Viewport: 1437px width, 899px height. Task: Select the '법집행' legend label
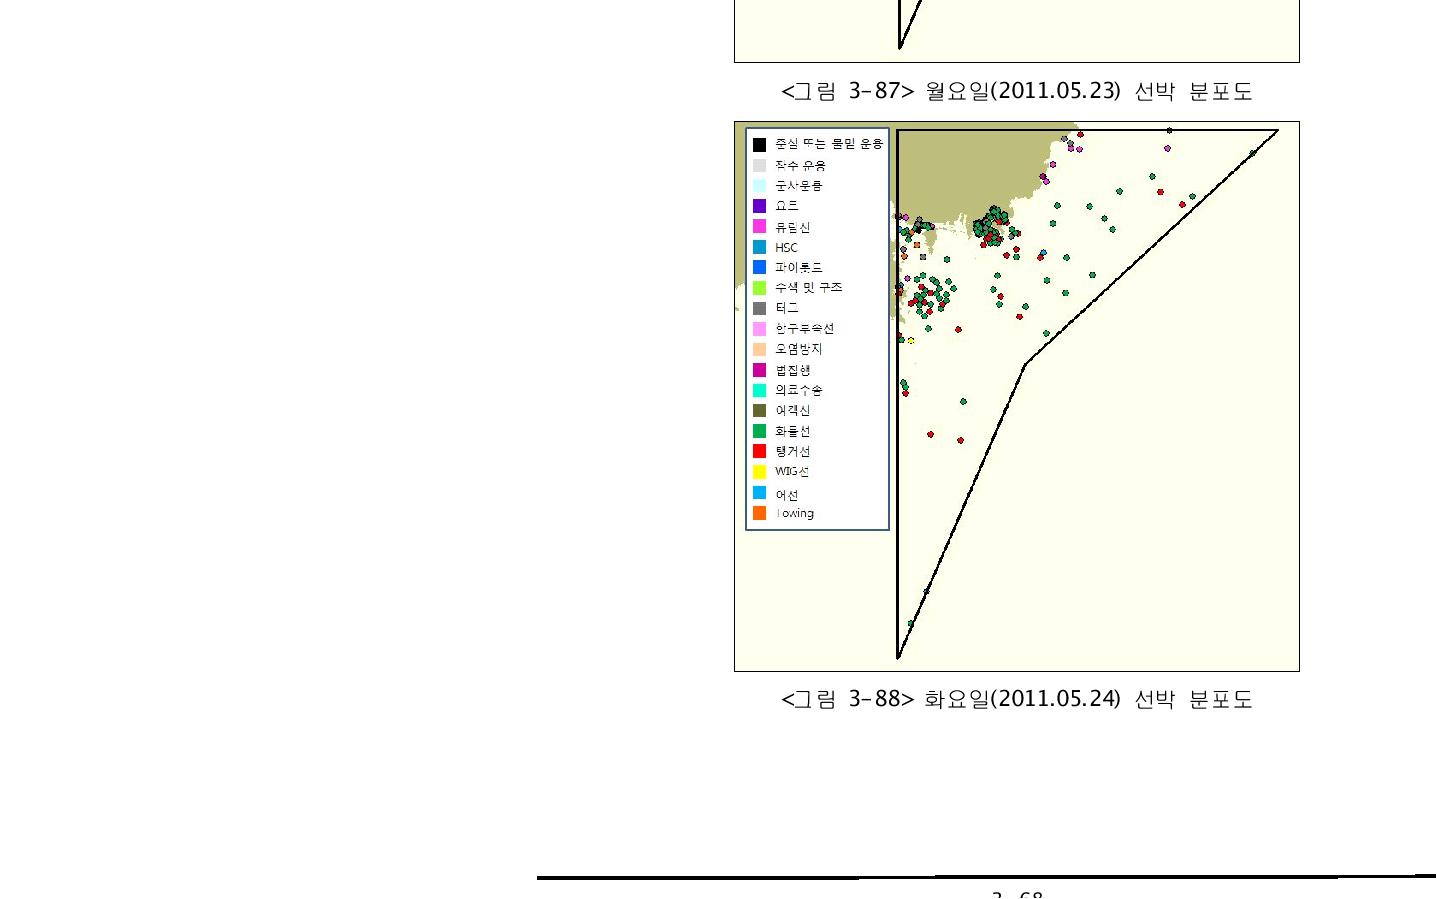(793, 370)
